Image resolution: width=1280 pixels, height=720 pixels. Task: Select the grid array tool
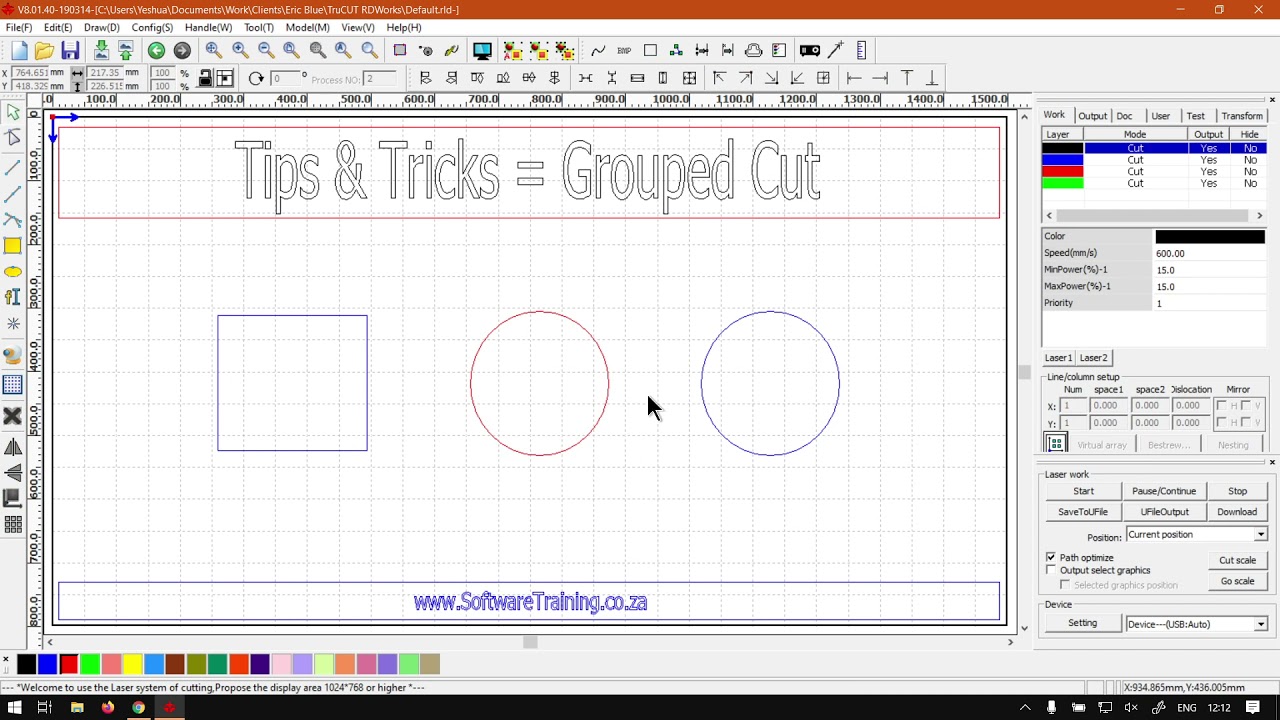pos(13,385)
